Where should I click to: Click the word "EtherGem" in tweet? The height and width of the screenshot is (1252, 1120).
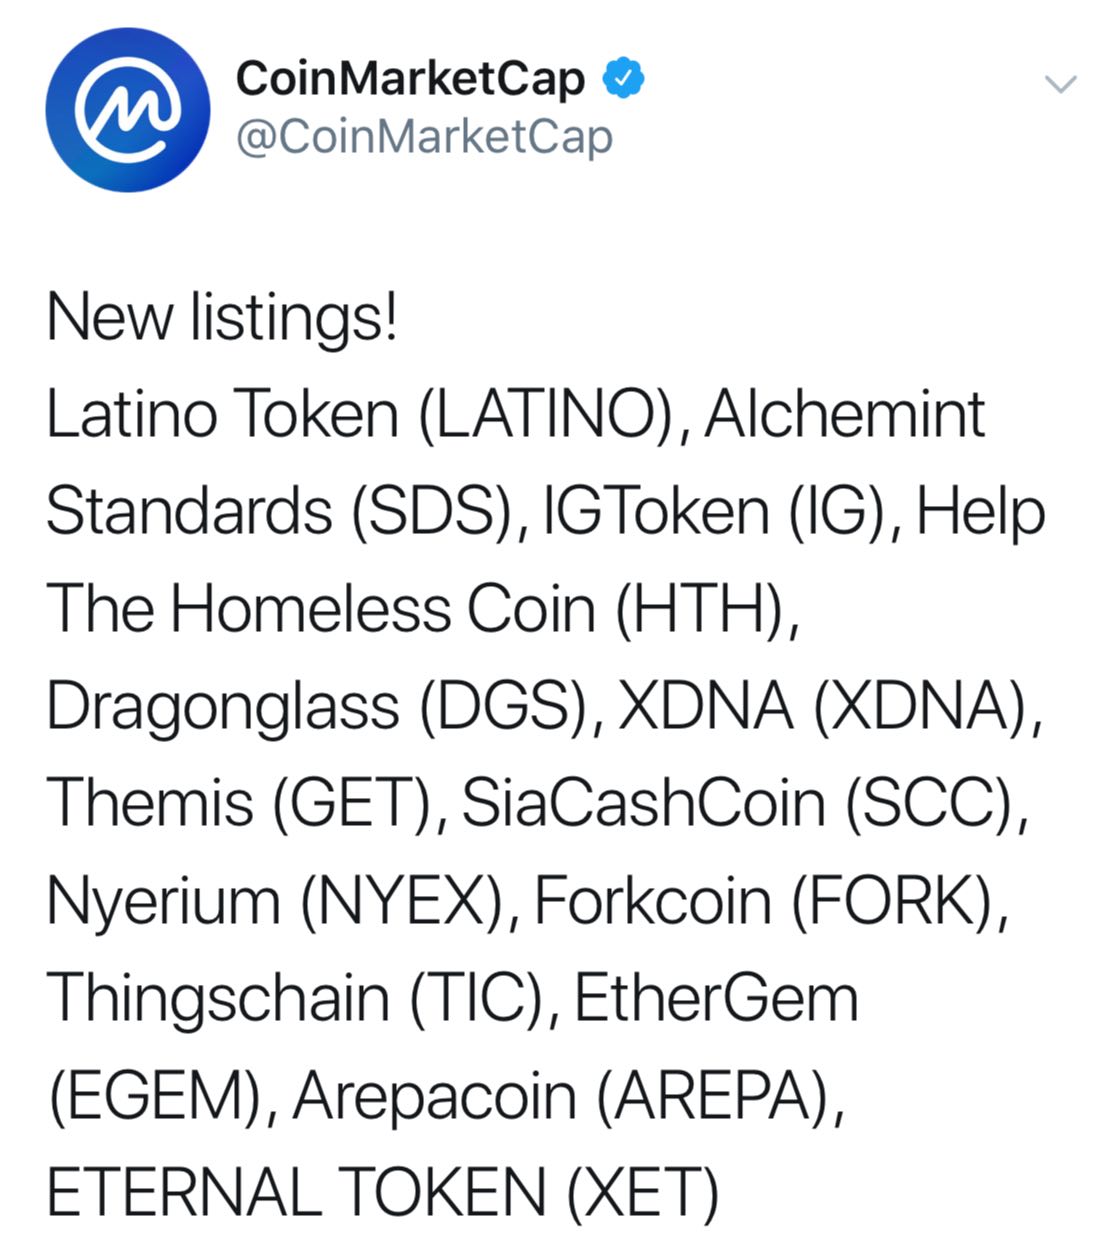click(x=716, y=997)
